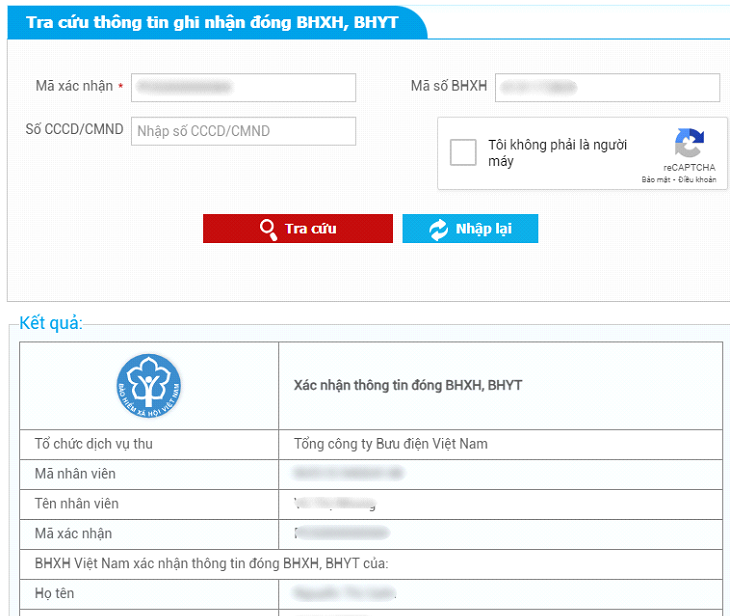Open the reCAPTCHA Điều khoản link

click(x=697, y=180)
